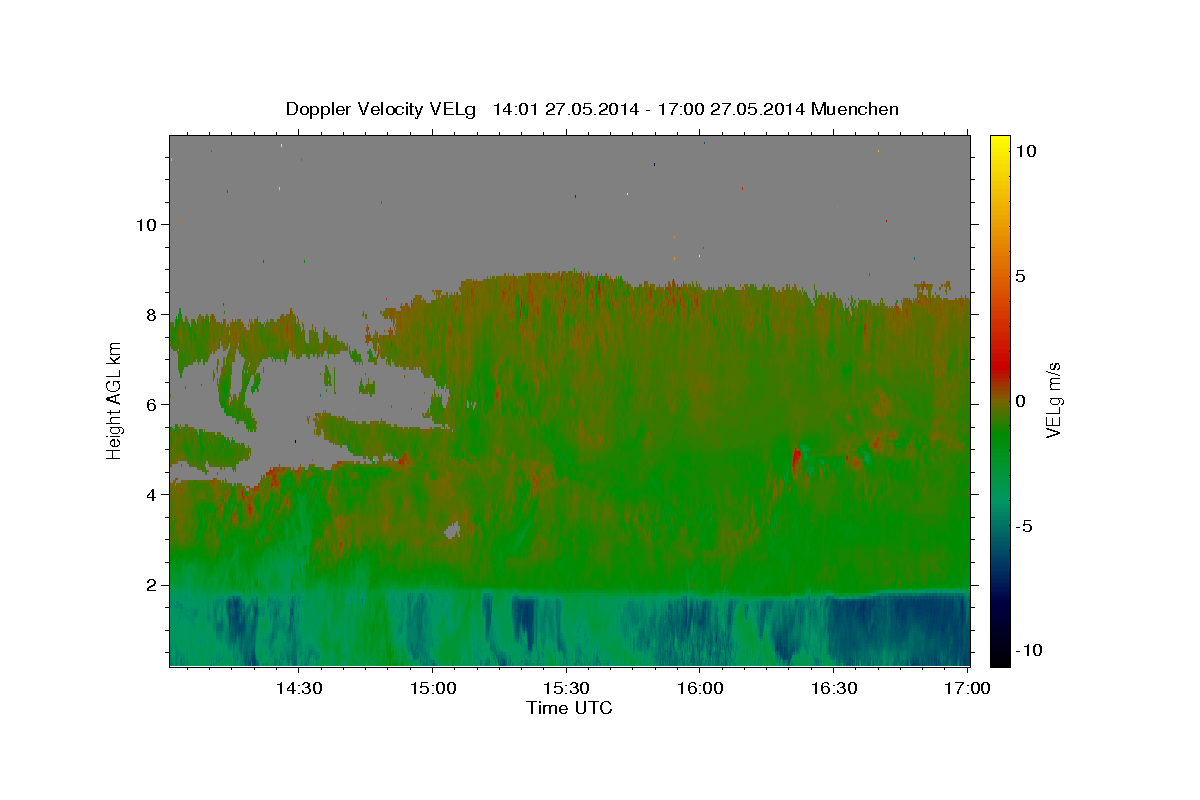
Task: Click the 10 km height tick label
Action: click(146, 225)
